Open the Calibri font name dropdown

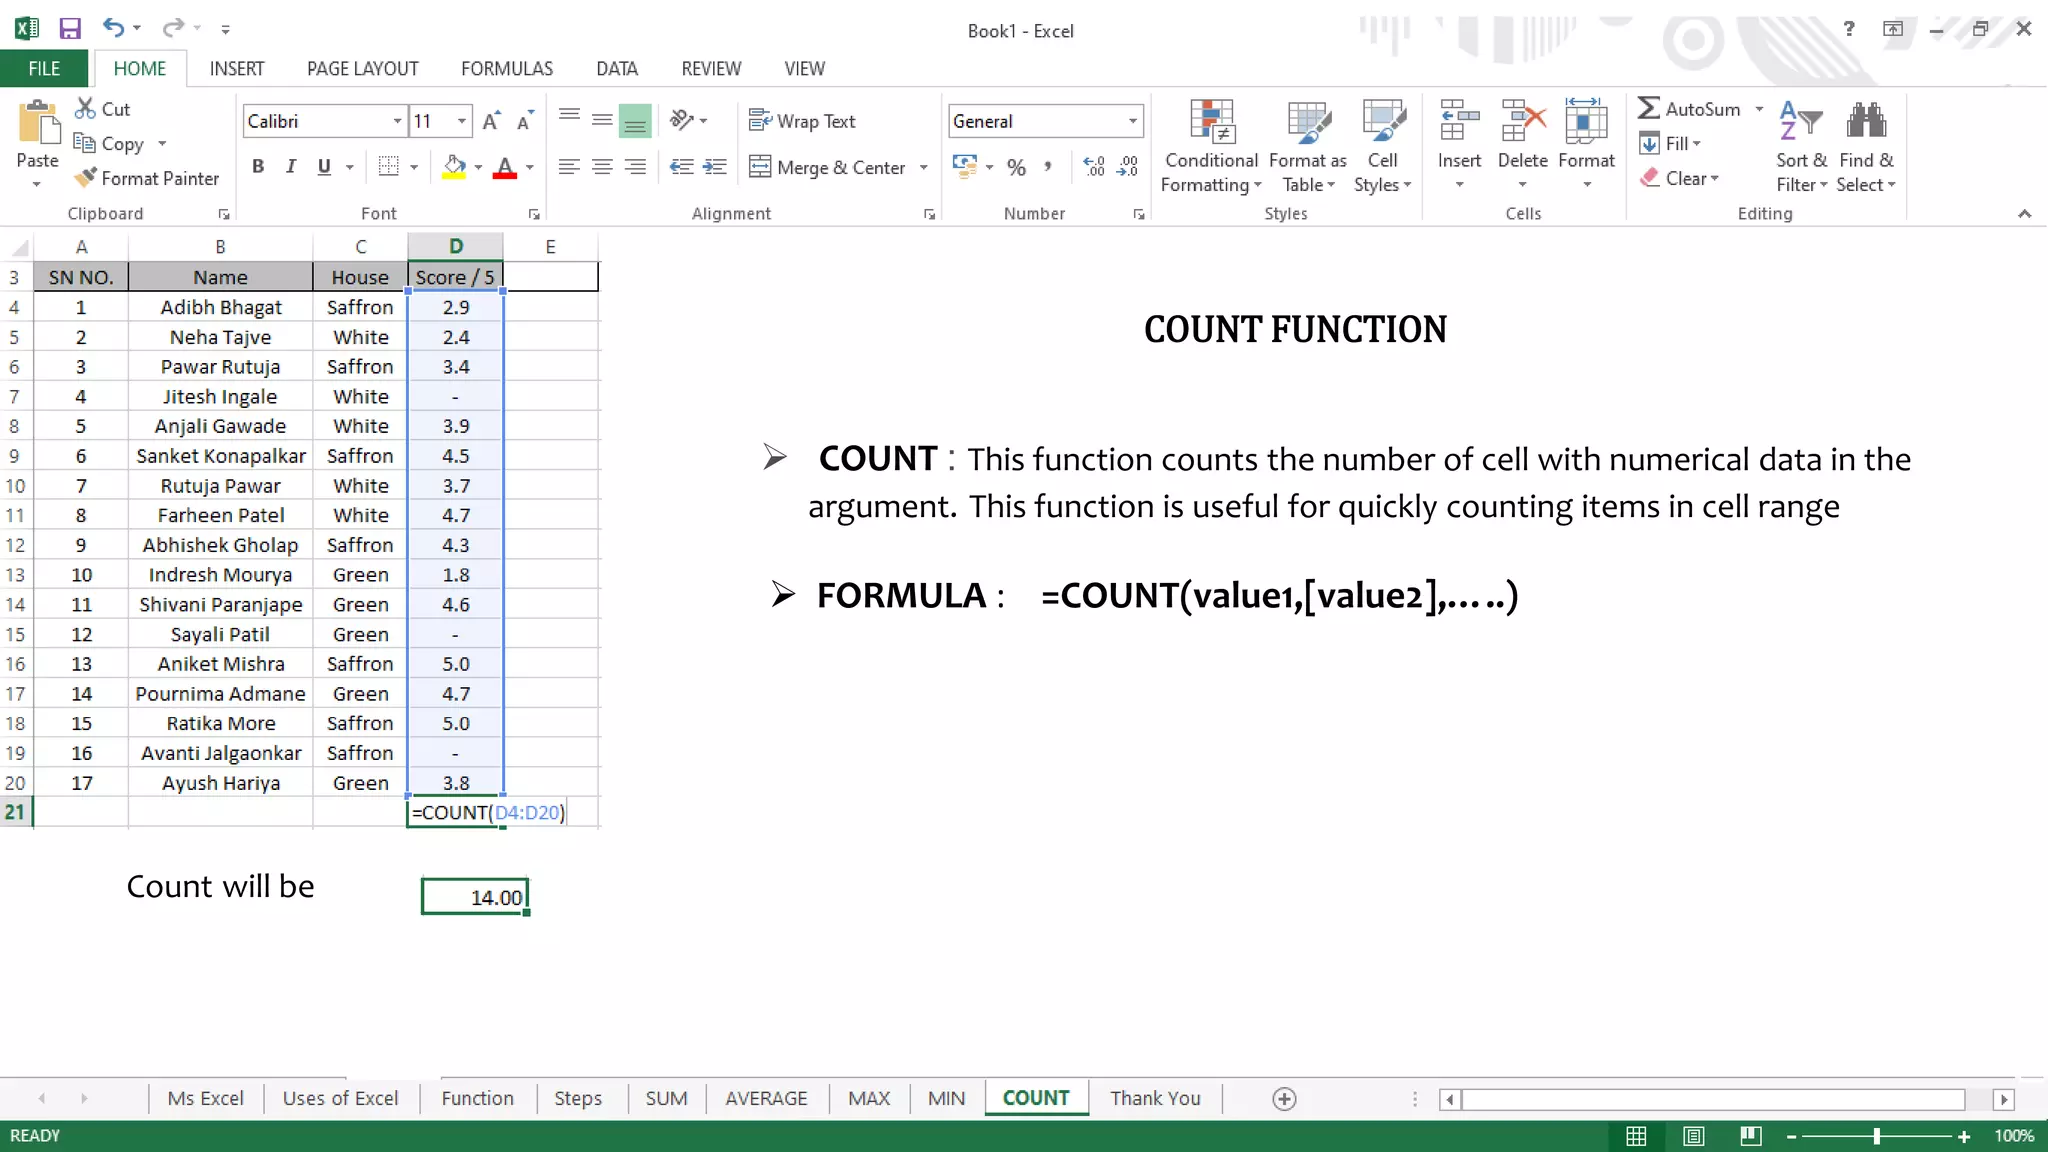coord(397,121)
